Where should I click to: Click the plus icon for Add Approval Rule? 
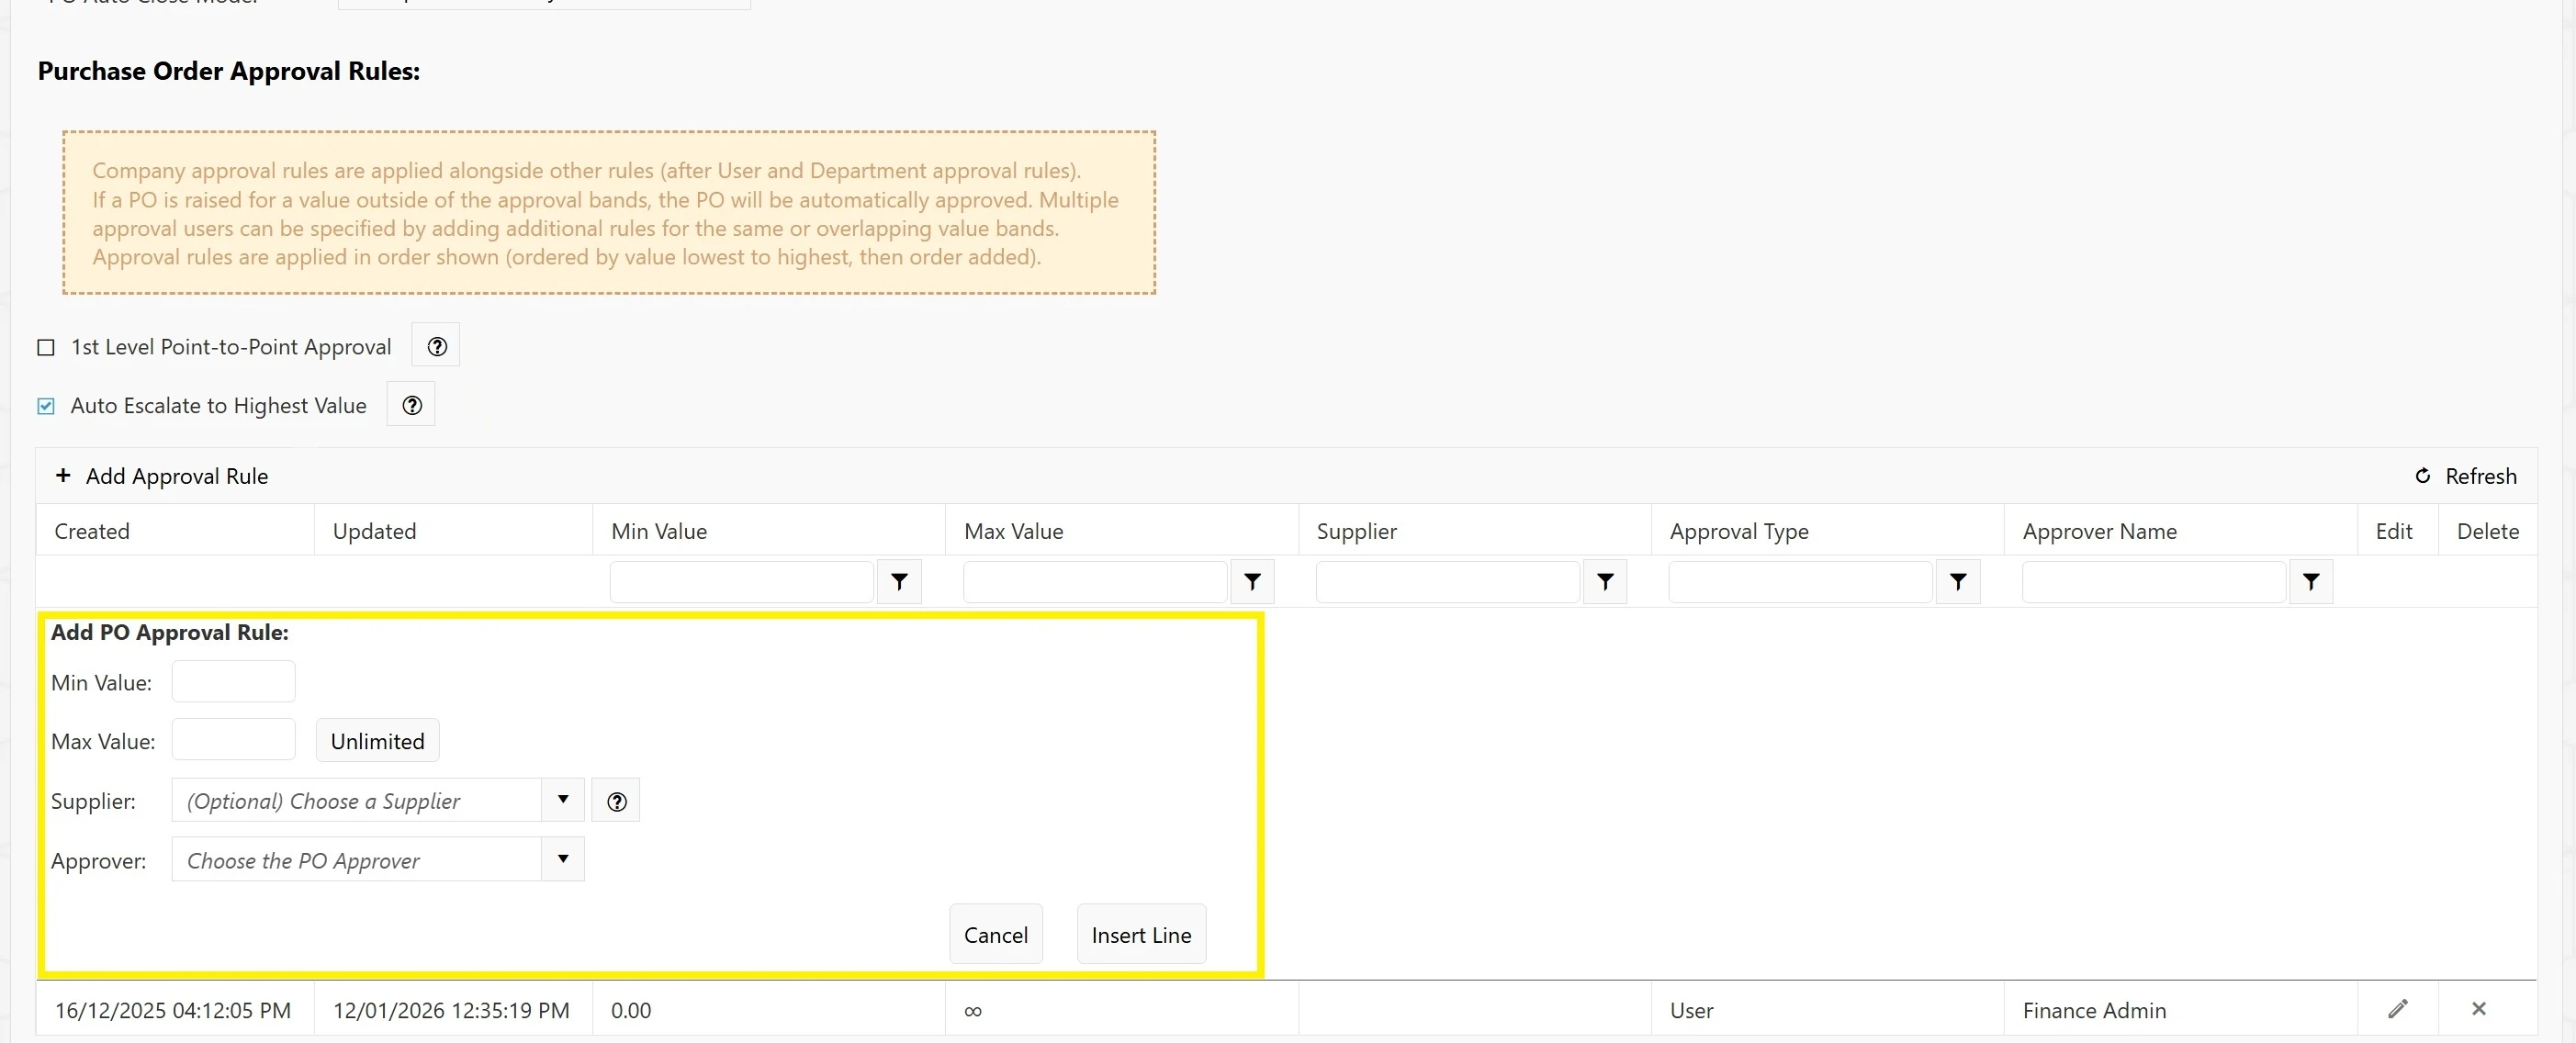click(x=63, y=475)
